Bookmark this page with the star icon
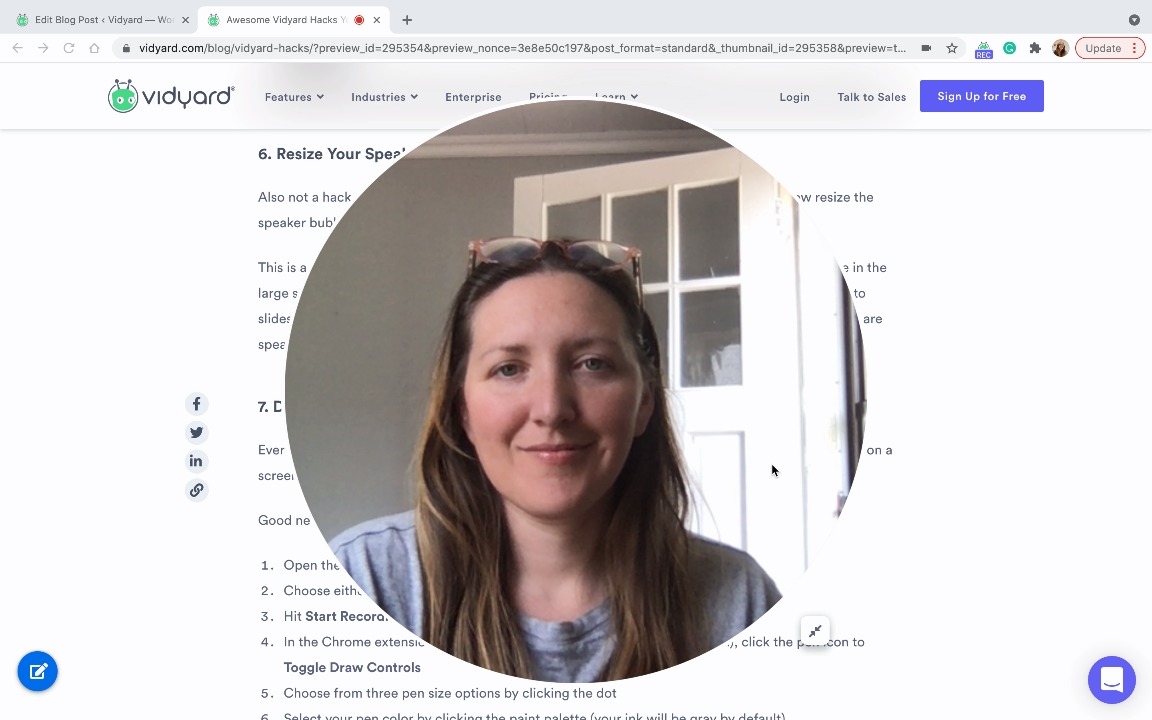1152x720 pixels. 951,48
